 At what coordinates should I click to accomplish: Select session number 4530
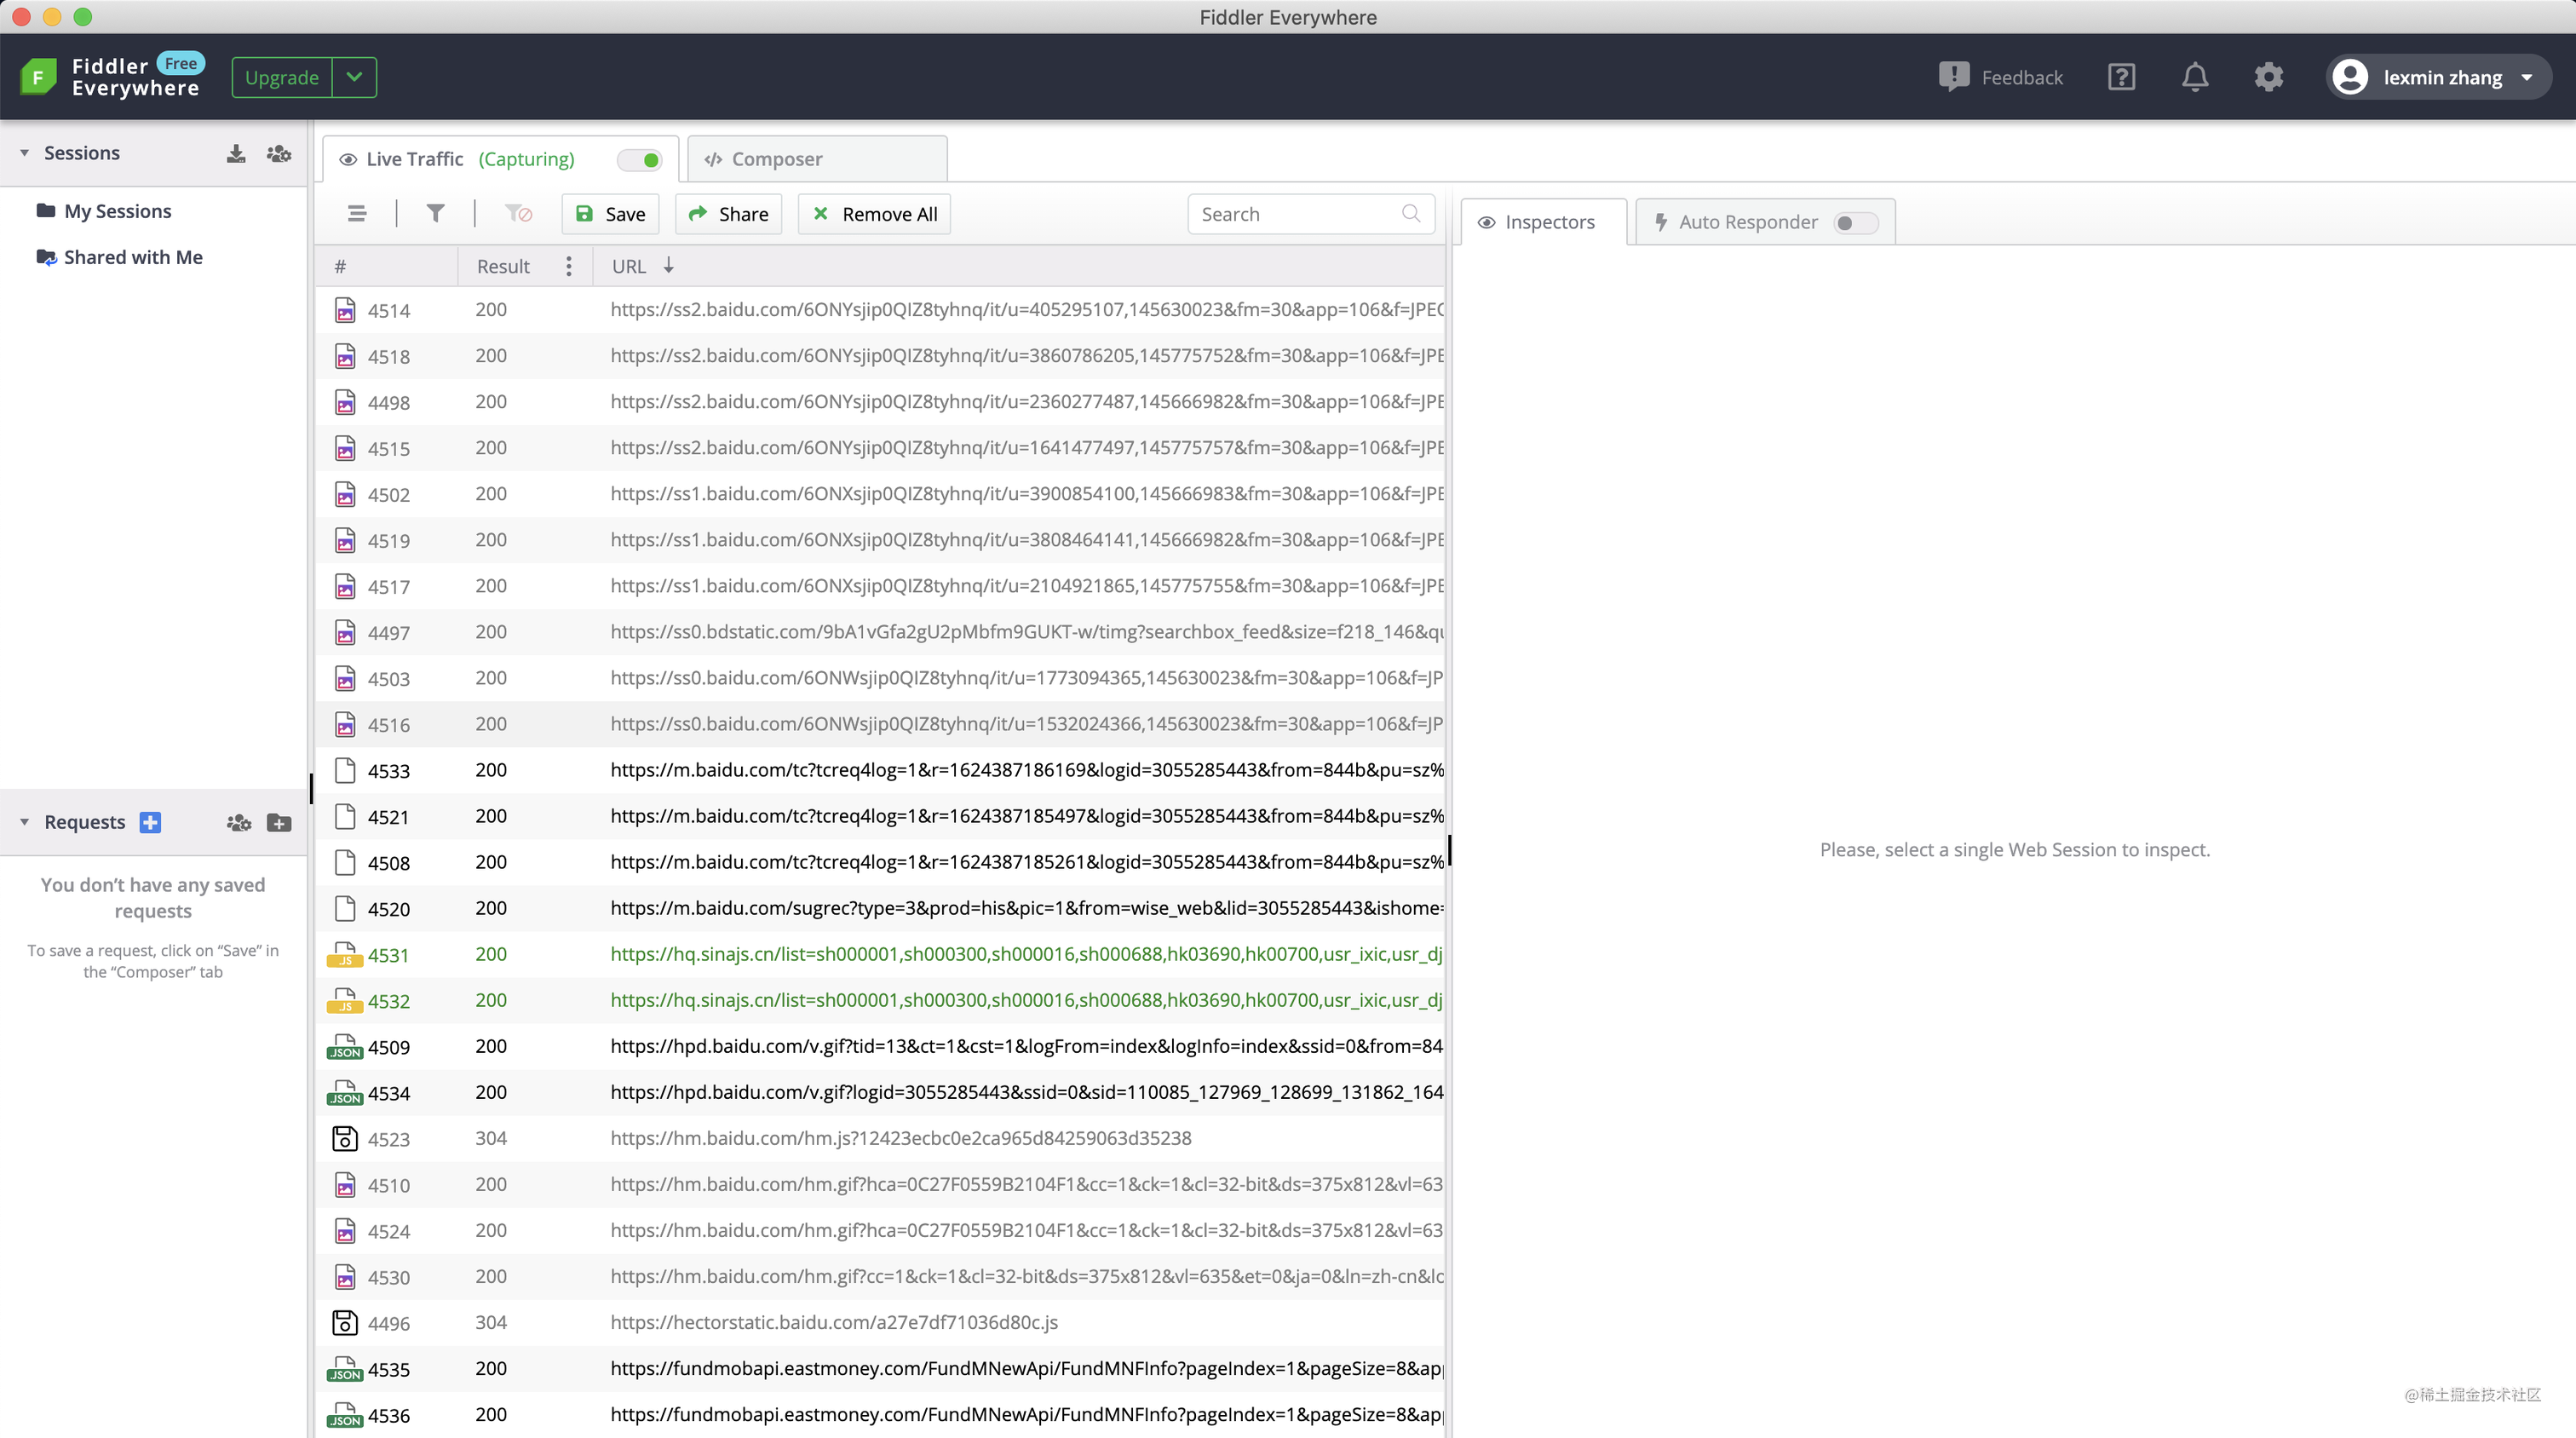coord(389,1277)
